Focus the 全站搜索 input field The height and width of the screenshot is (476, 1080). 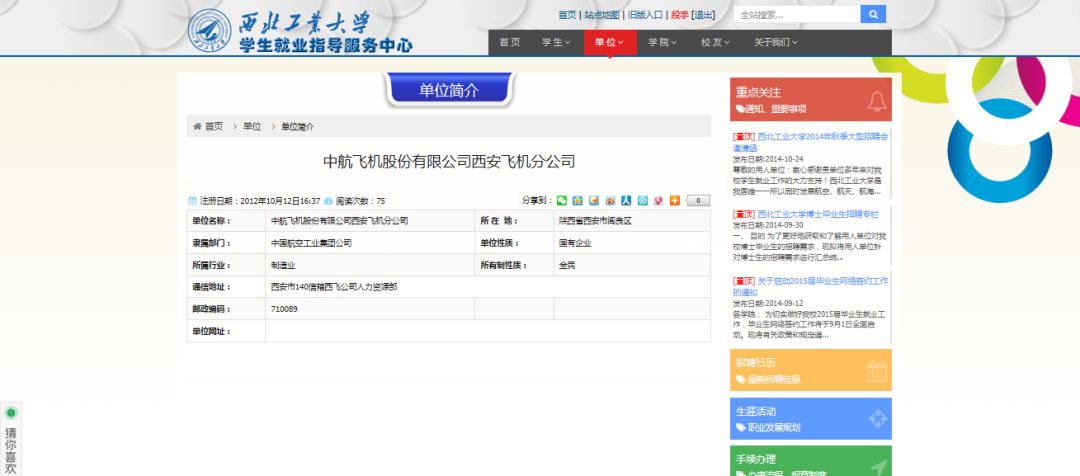[x=797, y=14]
